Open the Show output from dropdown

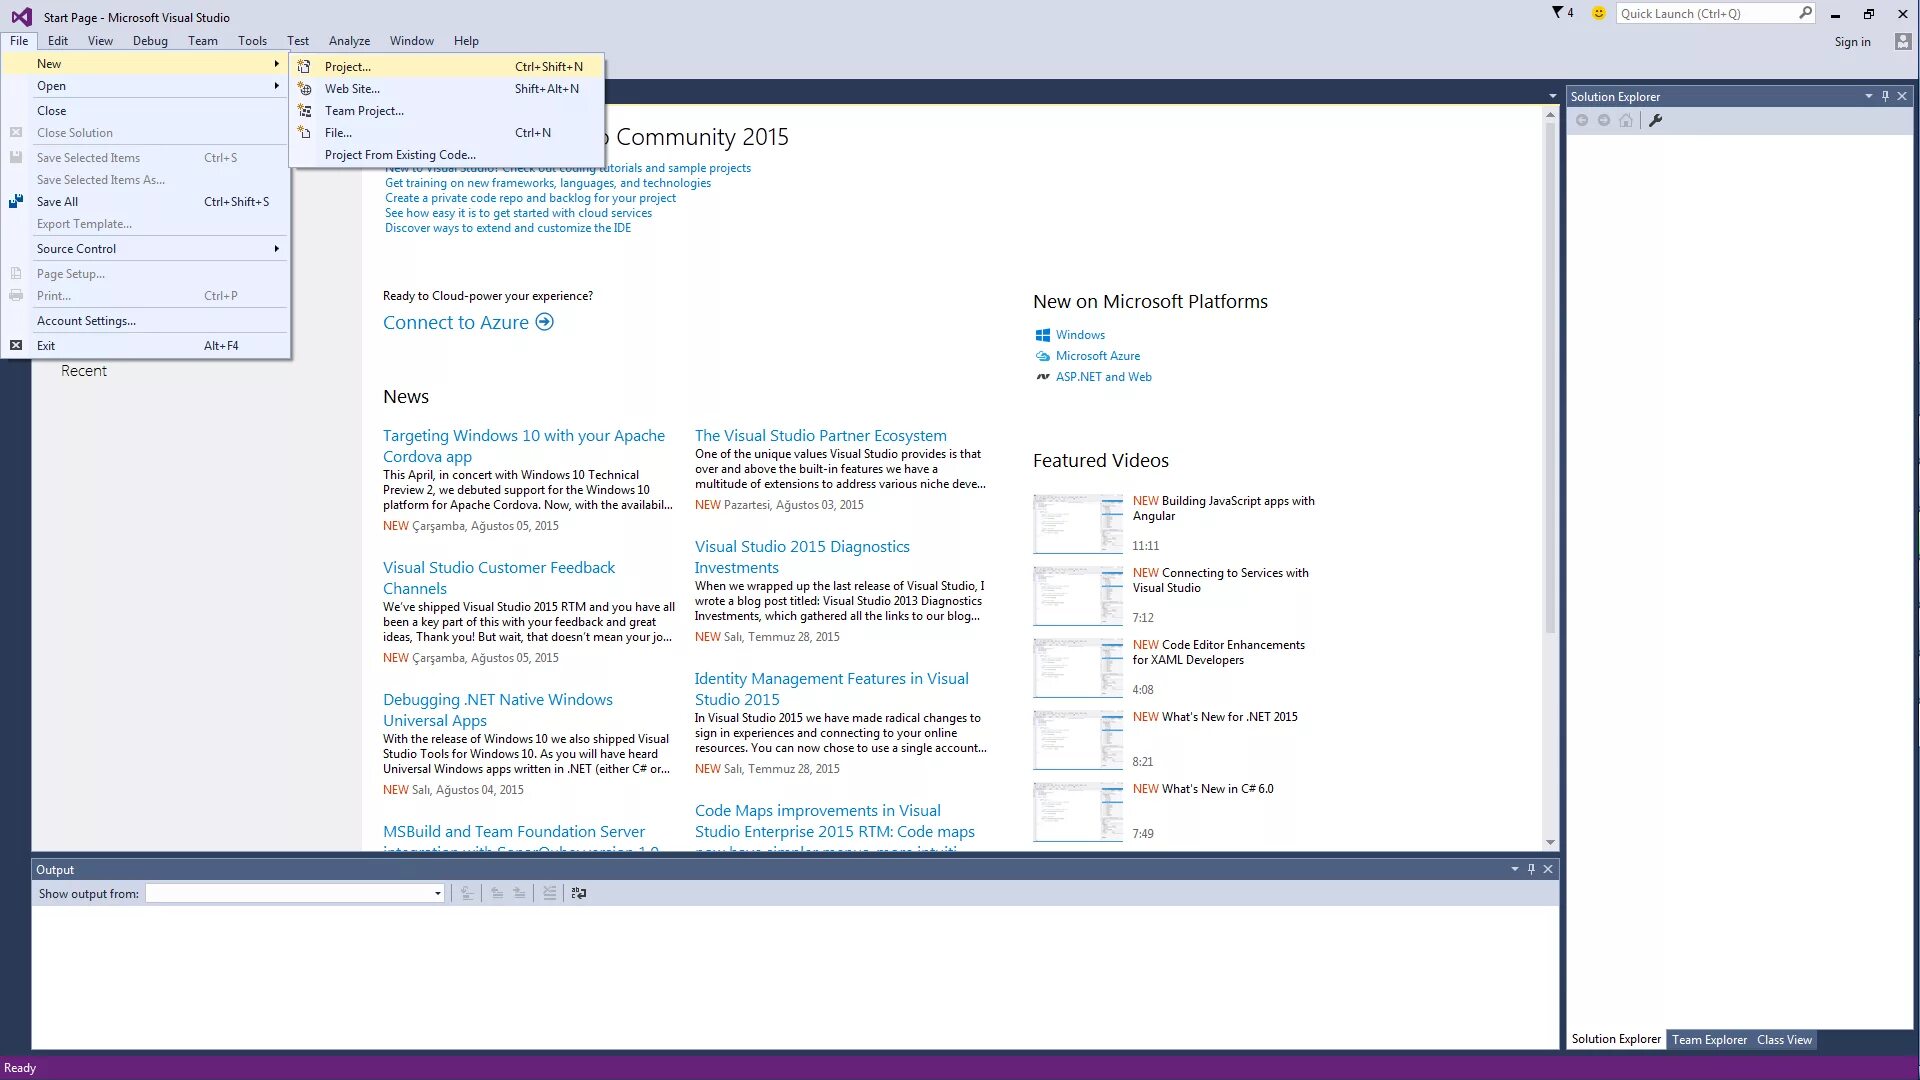tap(437, 893)
